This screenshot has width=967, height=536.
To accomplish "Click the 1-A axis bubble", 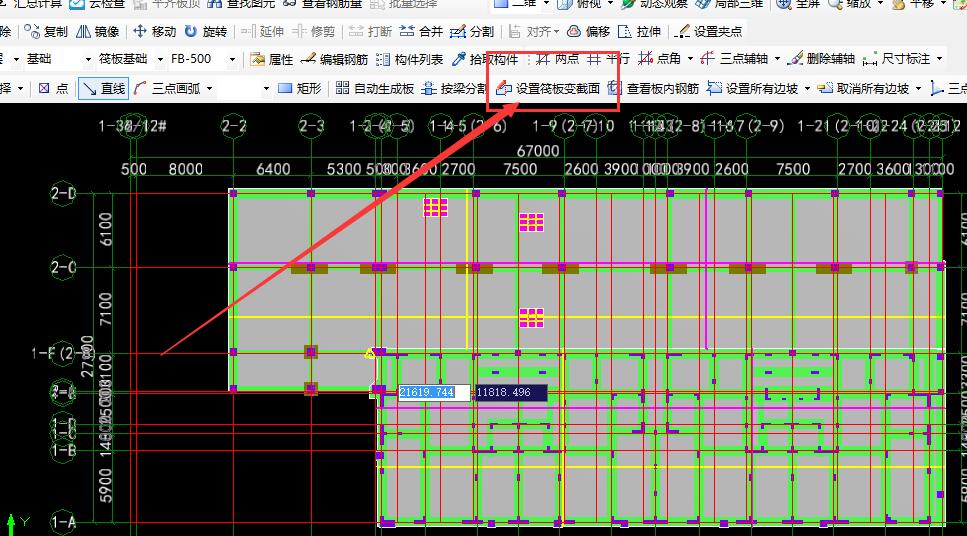I will point(63,522).
